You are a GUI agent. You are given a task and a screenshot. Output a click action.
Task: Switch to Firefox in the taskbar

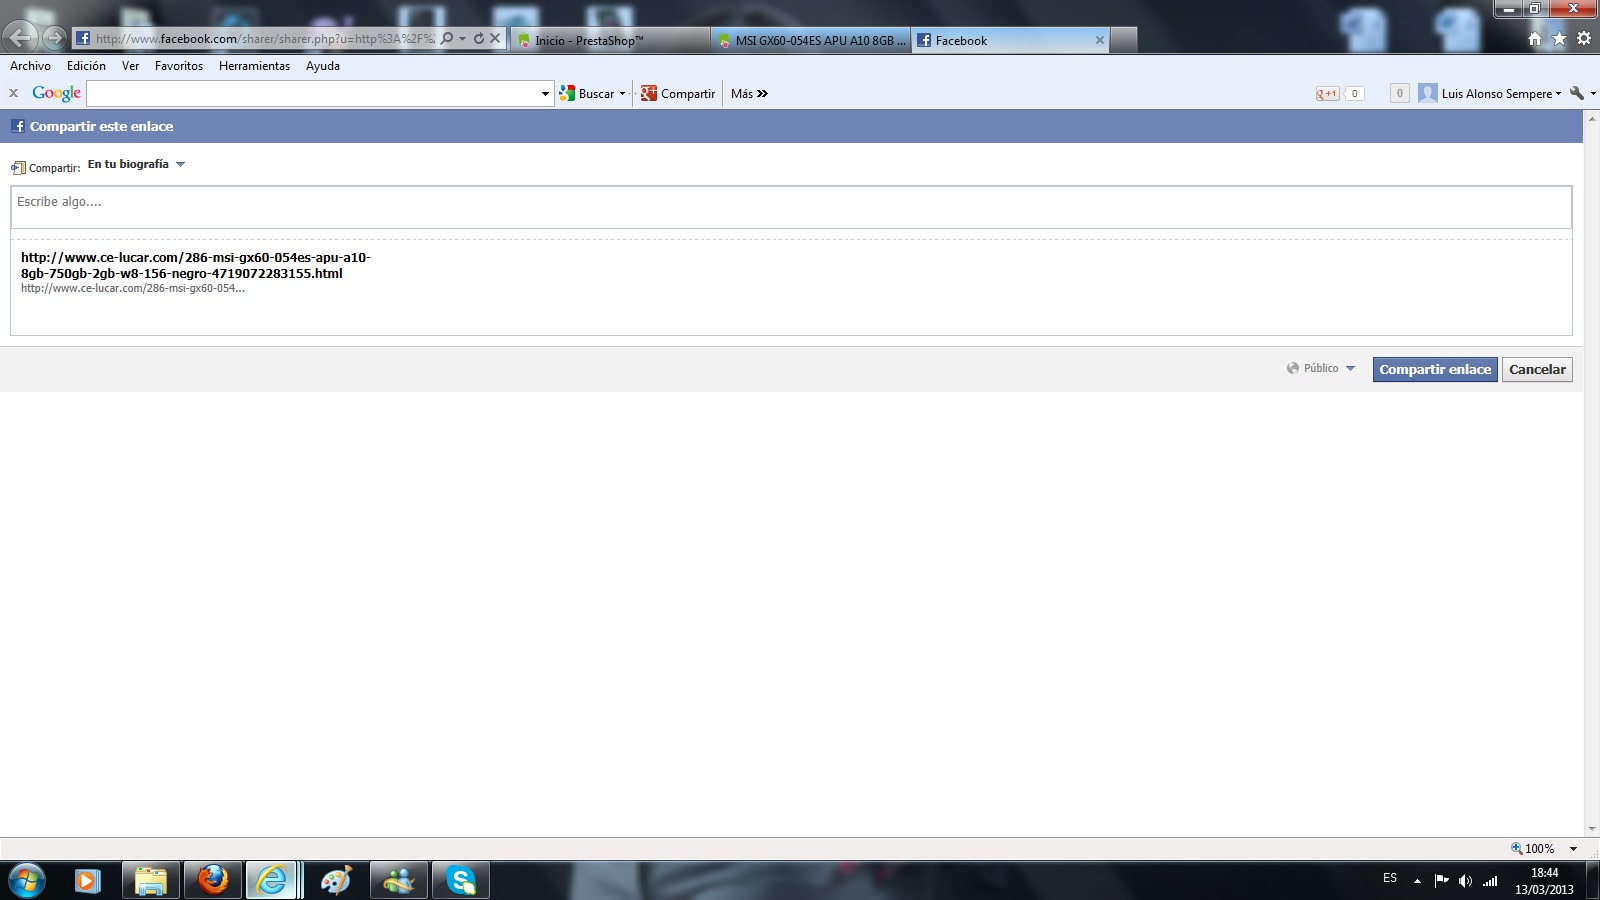[x=213, y=881]
